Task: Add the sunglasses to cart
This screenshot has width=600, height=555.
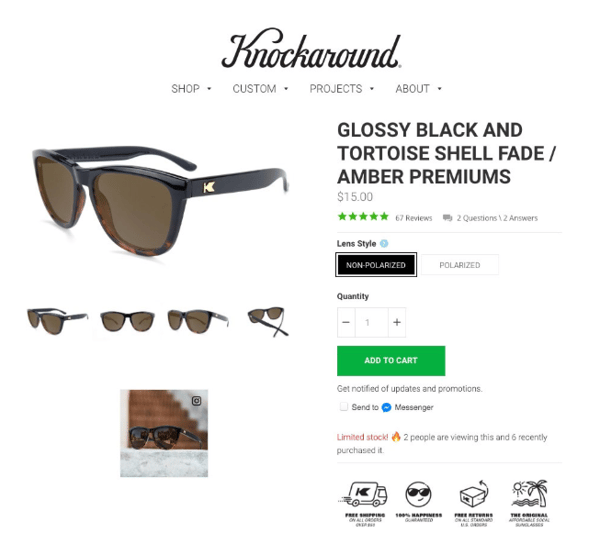Action: [391, 361]
